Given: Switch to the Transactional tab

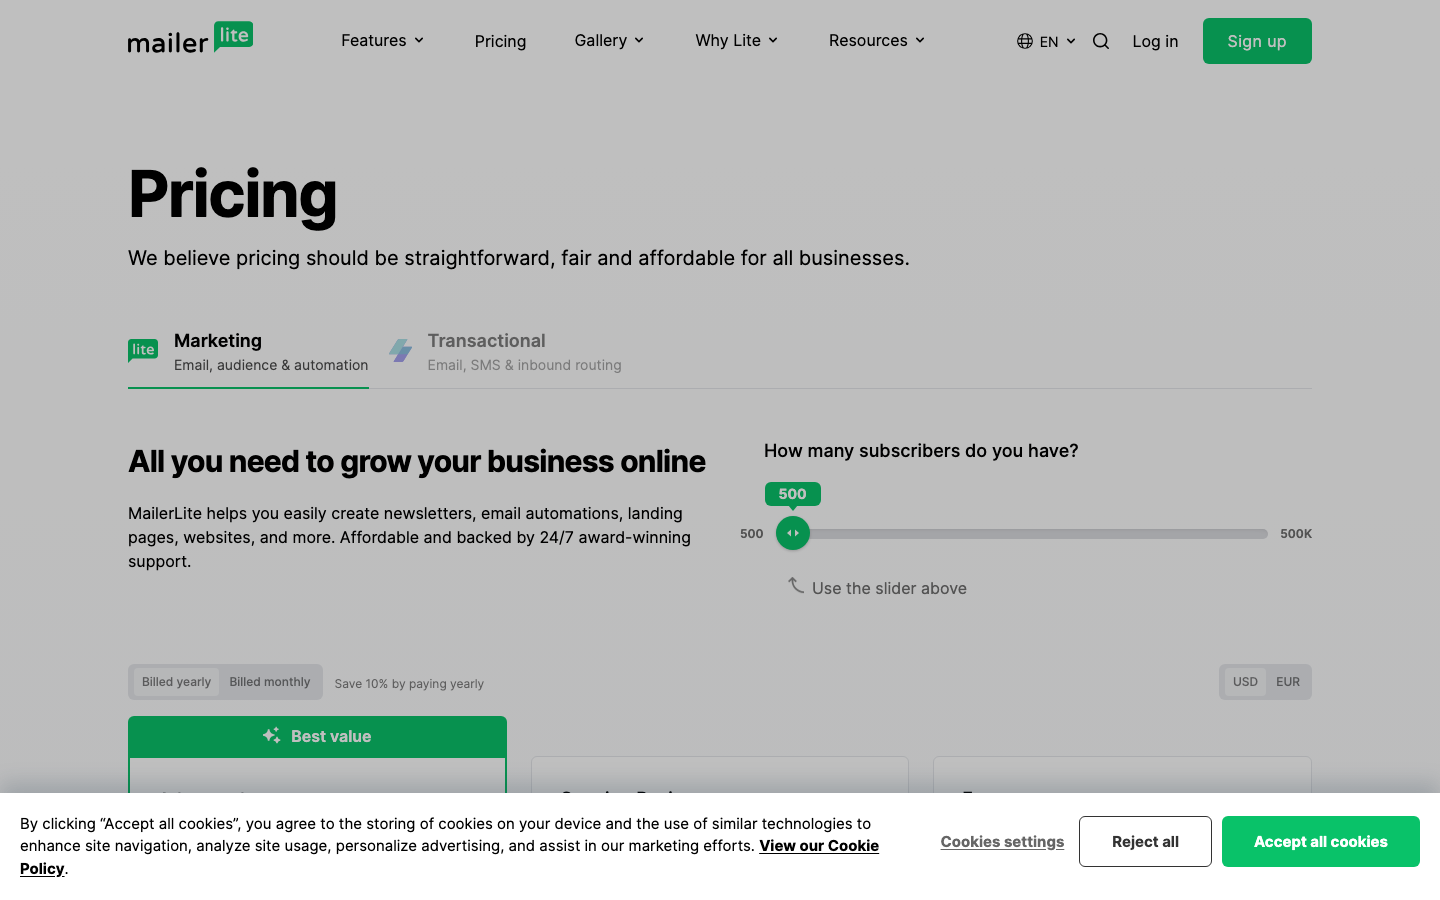Looking at the screenshot, I should click(505, 352).
